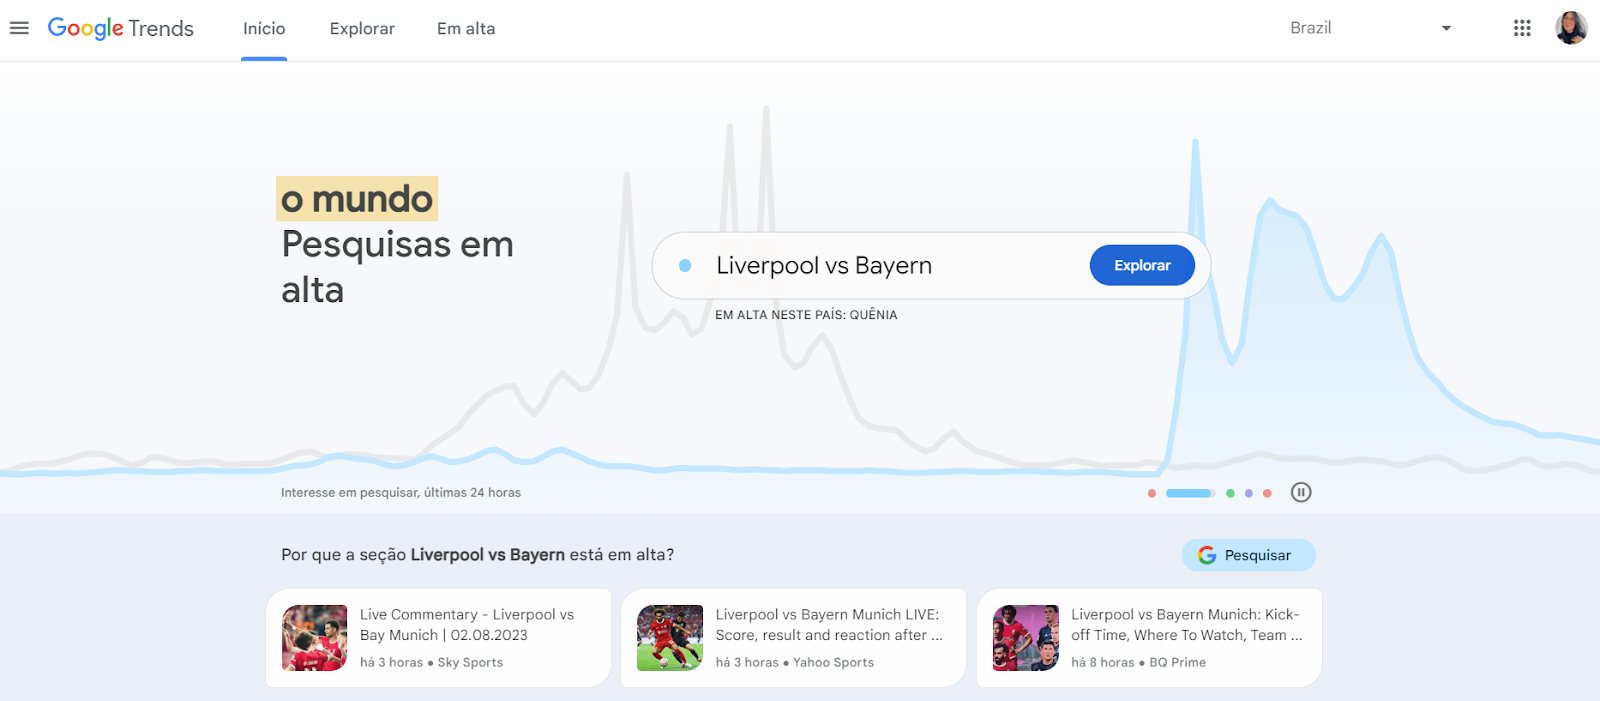Viewport: 1600px width, 701px height.
Task: Open the user account avatar
Action: point(1571,28)
